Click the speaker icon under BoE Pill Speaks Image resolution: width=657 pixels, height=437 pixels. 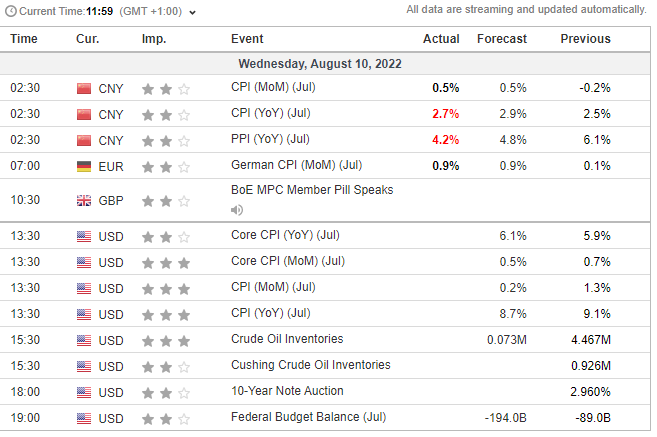237,210
